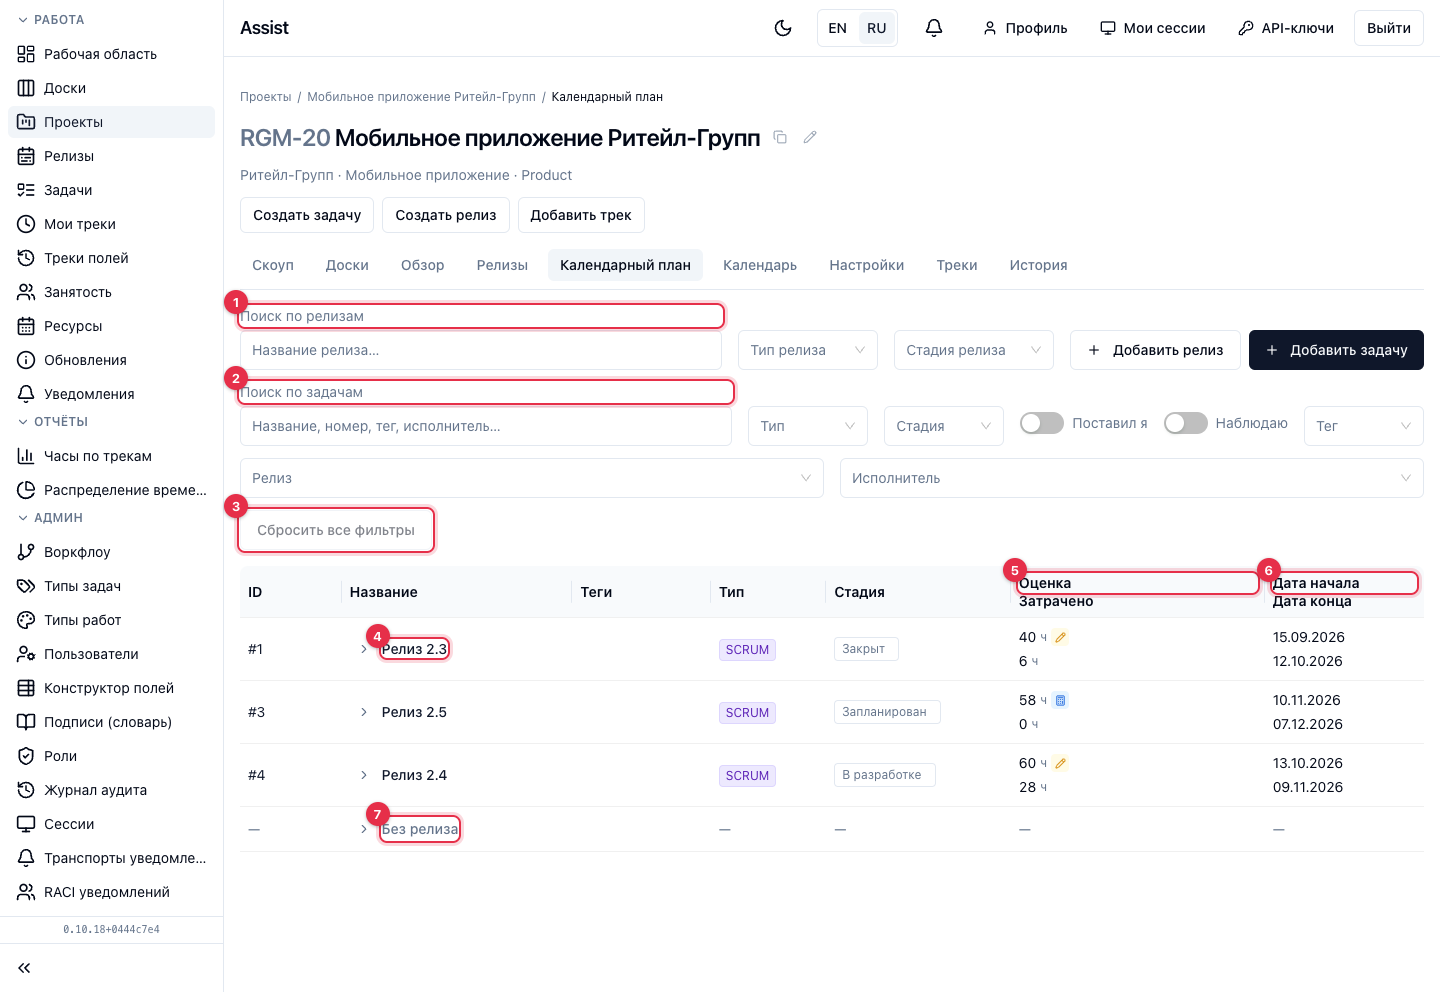Toggle dark mode moon icon
1440x992 pixels.
[x=783, y=28]
